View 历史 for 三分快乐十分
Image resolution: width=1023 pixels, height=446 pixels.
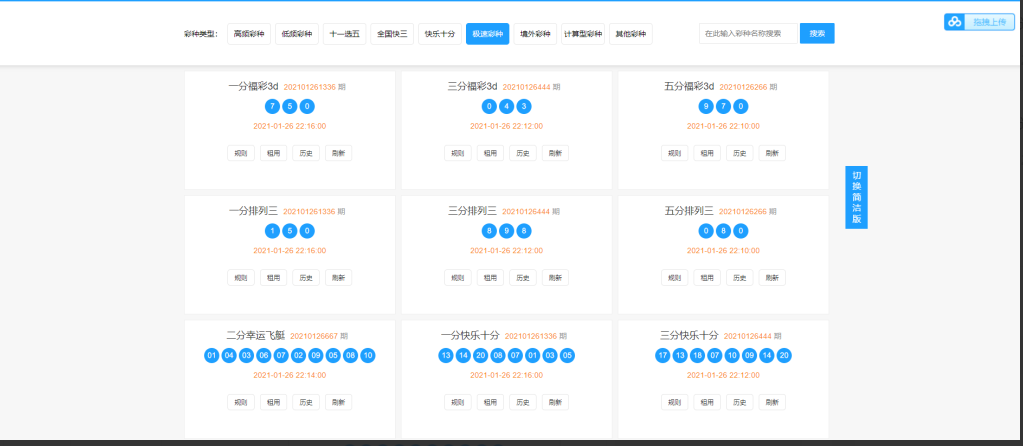(740, 402)
